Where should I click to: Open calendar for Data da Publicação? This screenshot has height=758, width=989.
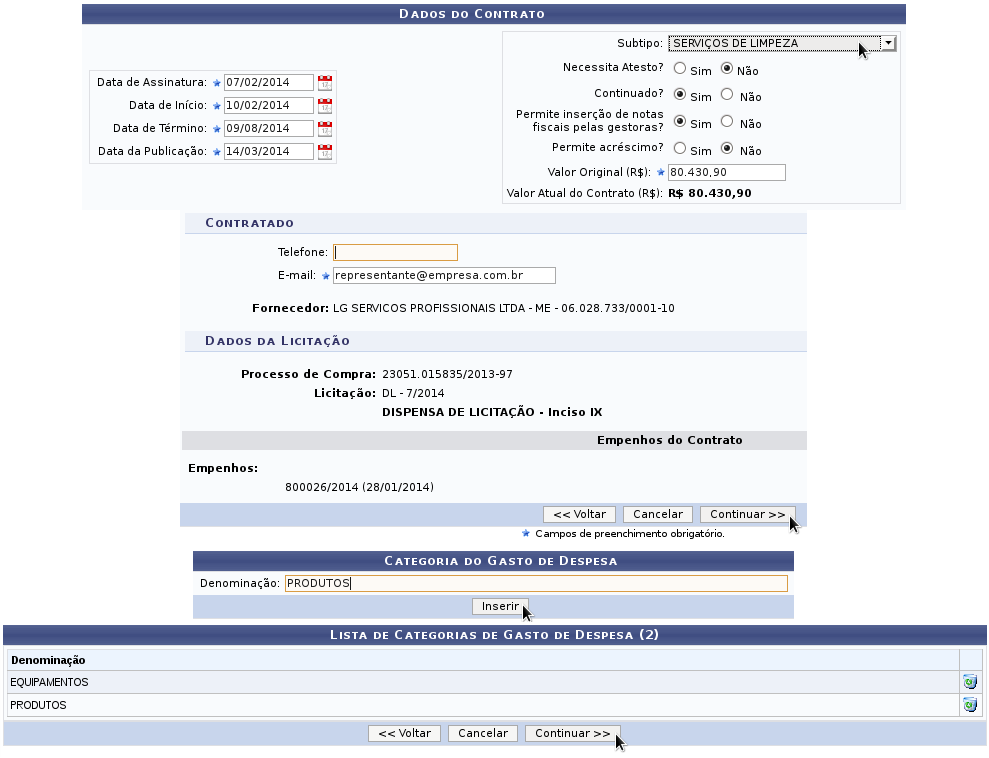point(325,151)
